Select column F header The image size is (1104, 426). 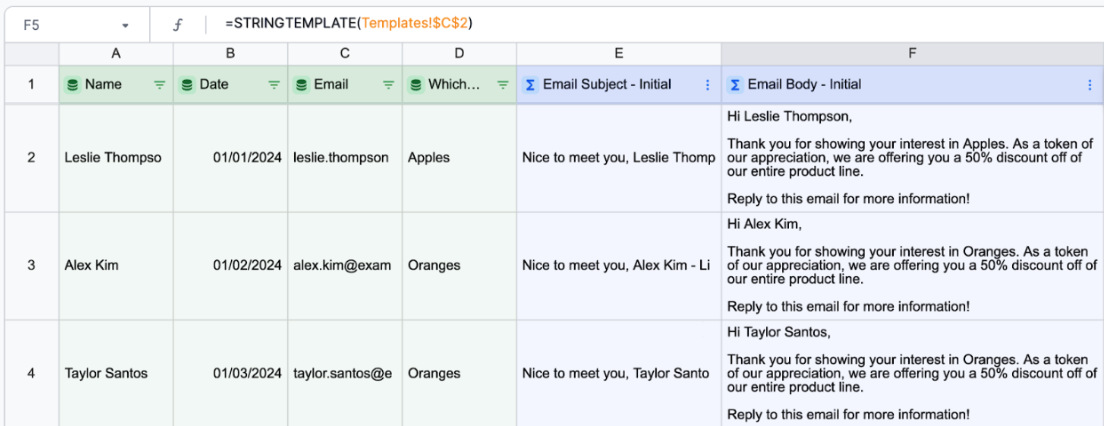[912, 54]
